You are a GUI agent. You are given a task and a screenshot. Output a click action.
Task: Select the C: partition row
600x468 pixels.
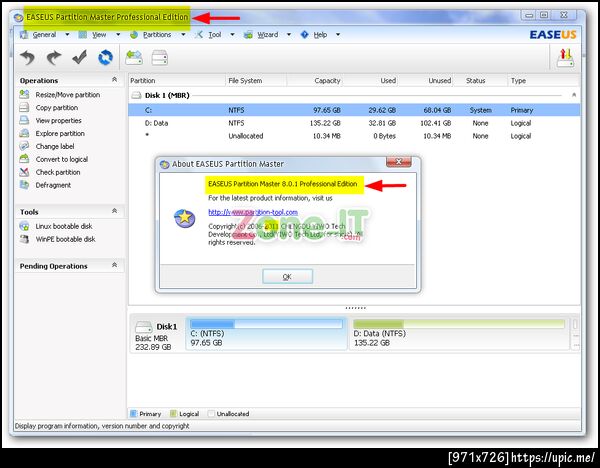coord(354,110)
